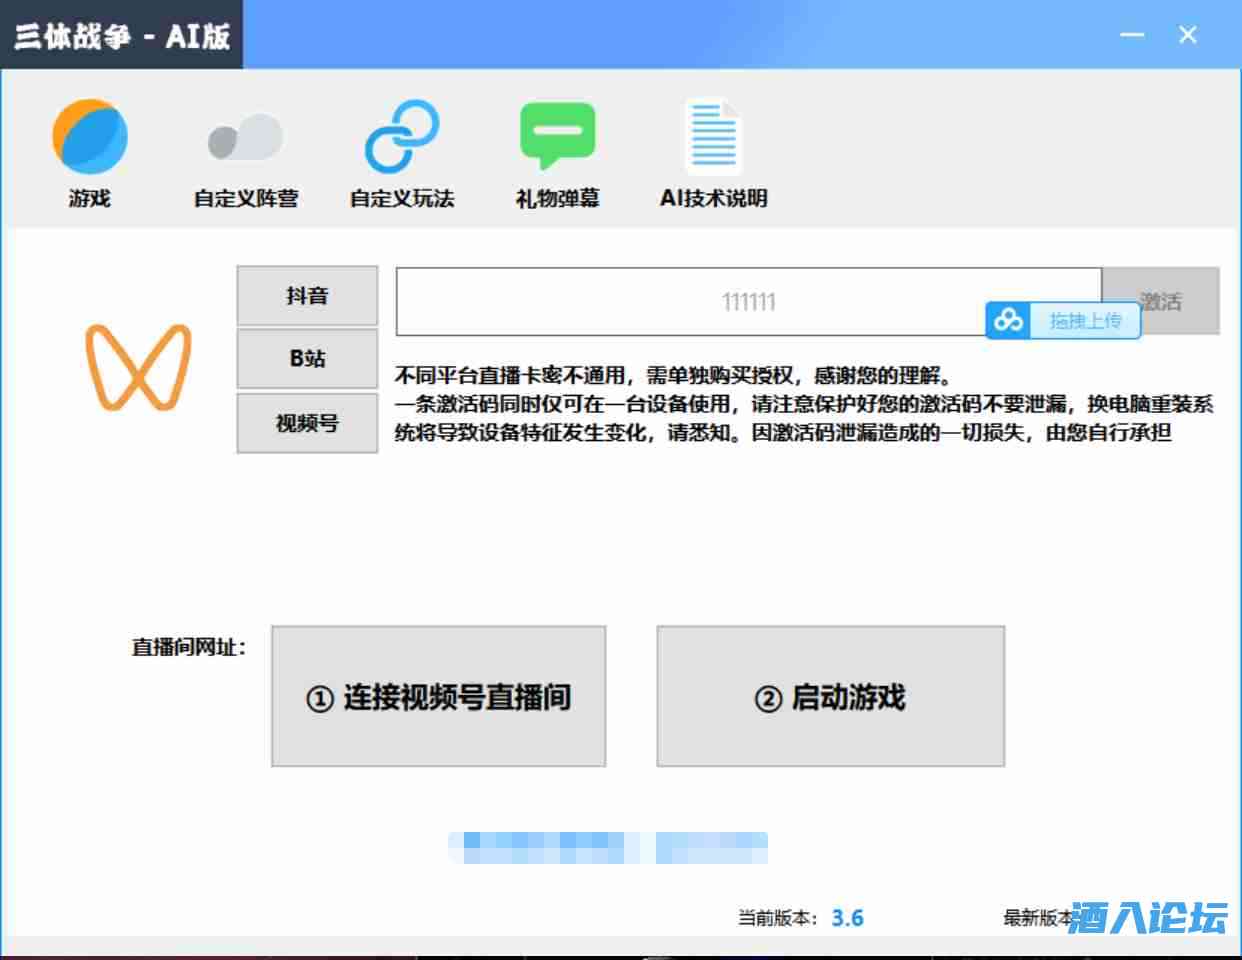Close the 三体战争 AI版 window
This screenshot has height=960, width=1242.
coord(1188,35)
